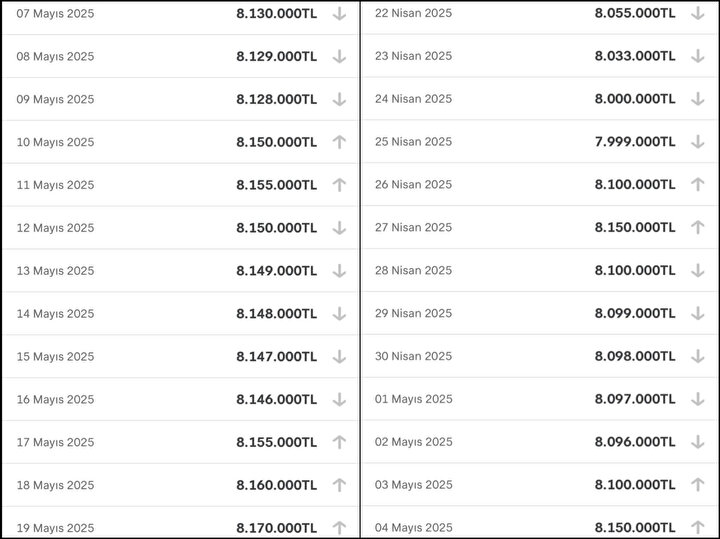Screen dimensions: 720x539
Task: Click the down arrow beside 07 Mayıs 2025
Action: point(339,14)
